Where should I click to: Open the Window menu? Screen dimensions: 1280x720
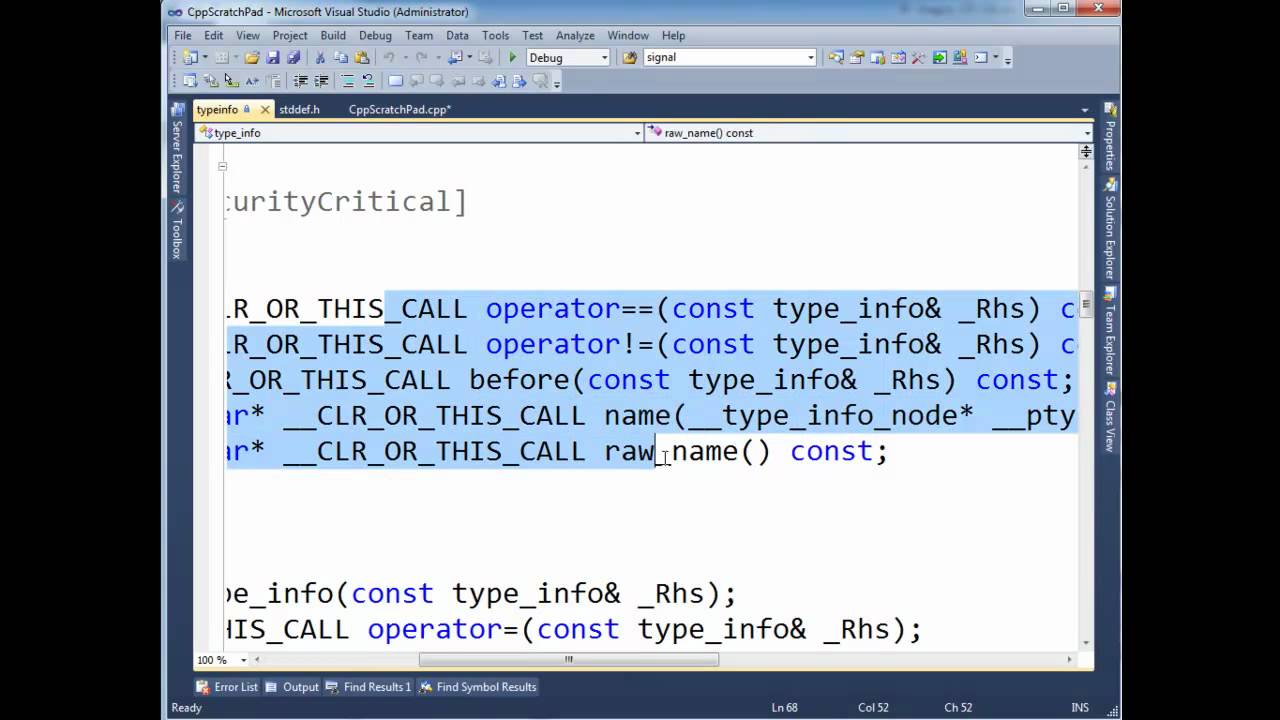click(x=628, y=35)
